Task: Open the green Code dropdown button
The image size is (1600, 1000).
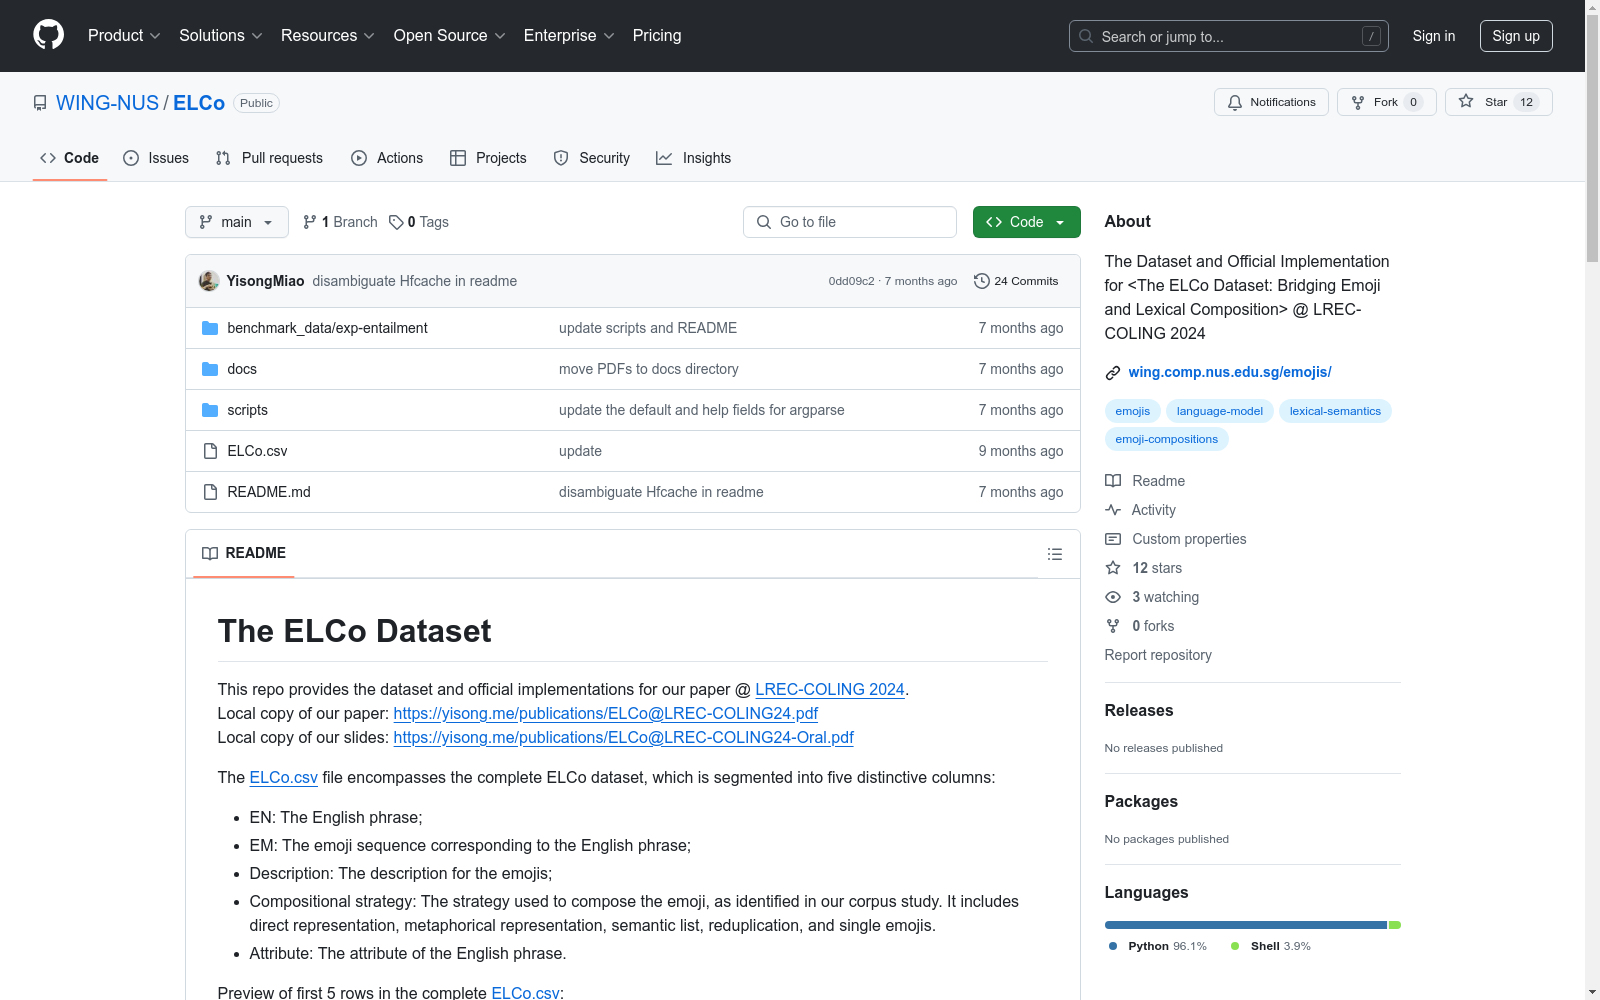Action: point(1026,222)
